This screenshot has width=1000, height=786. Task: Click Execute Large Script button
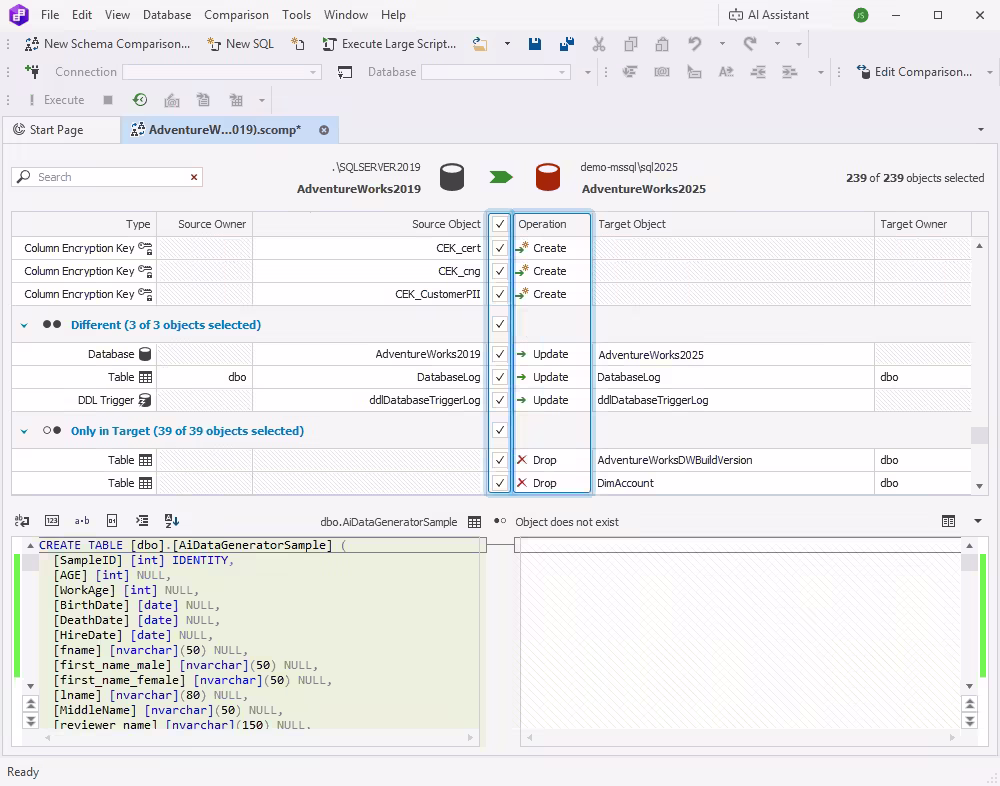[x=390, y=44]
